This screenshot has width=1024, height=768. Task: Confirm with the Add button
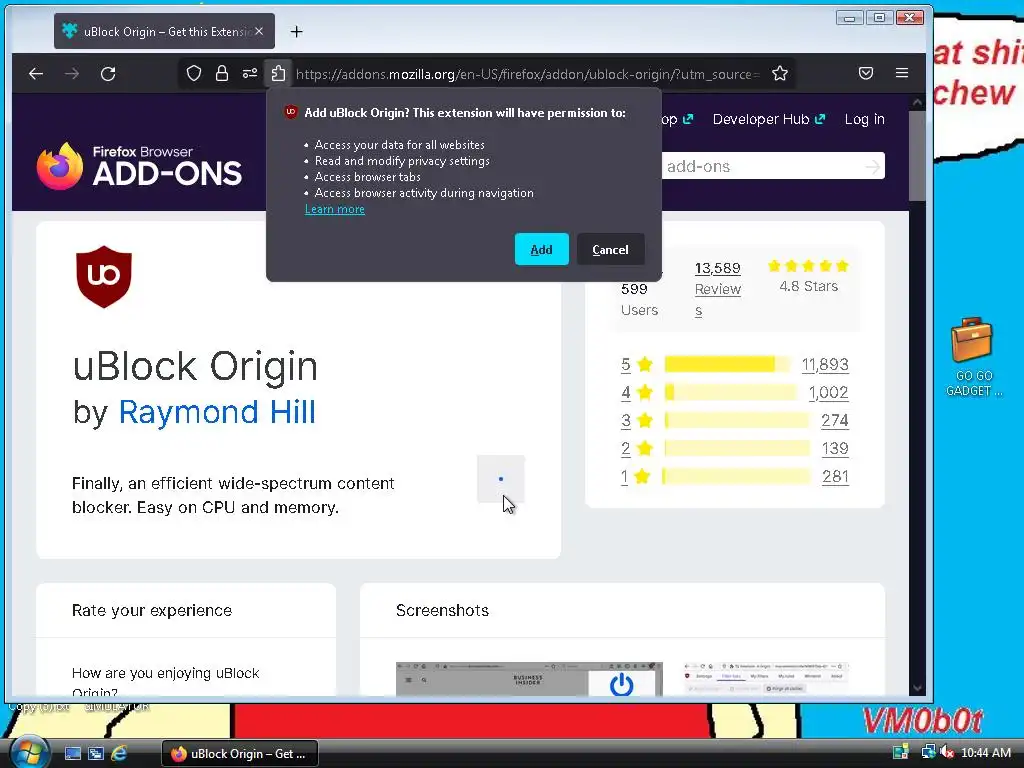541,249
